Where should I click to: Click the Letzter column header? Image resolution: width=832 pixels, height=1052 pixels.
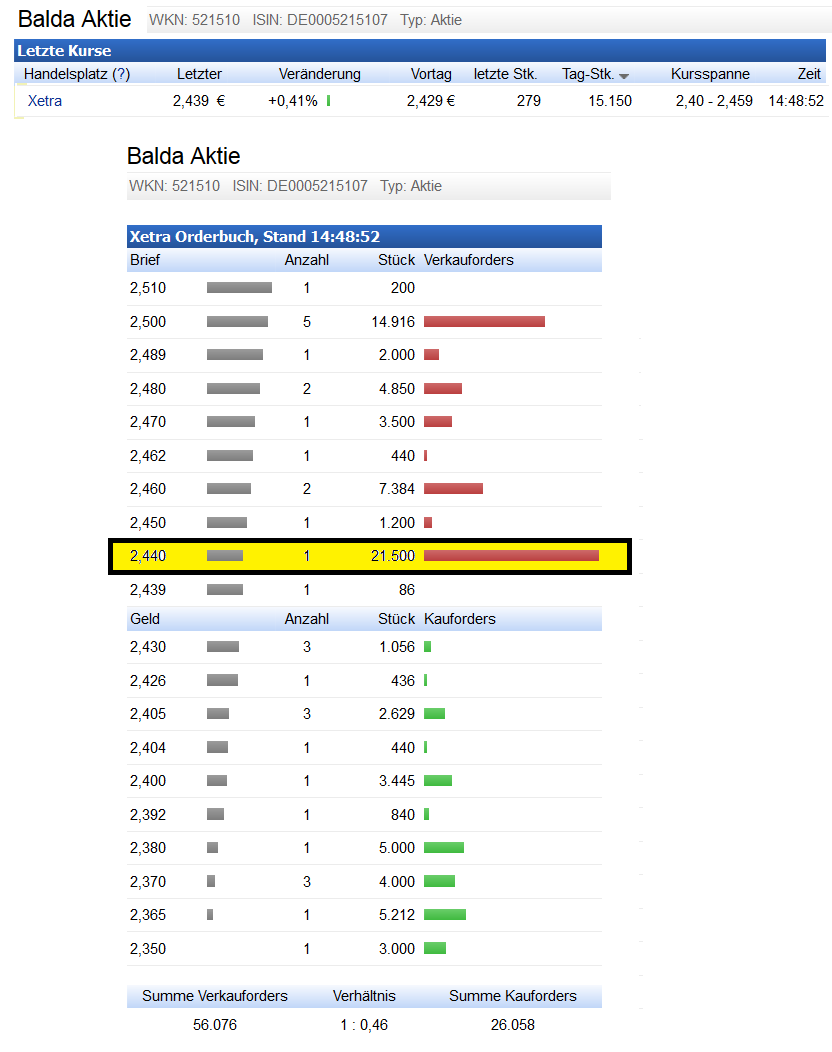tap(199, 74)
